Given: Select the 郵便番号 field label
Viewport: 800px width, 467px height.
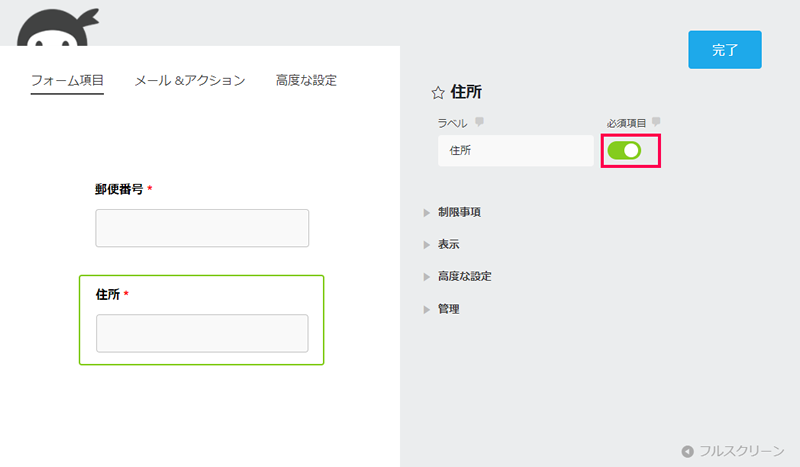Looking at the screenshot, I should 119,189.
